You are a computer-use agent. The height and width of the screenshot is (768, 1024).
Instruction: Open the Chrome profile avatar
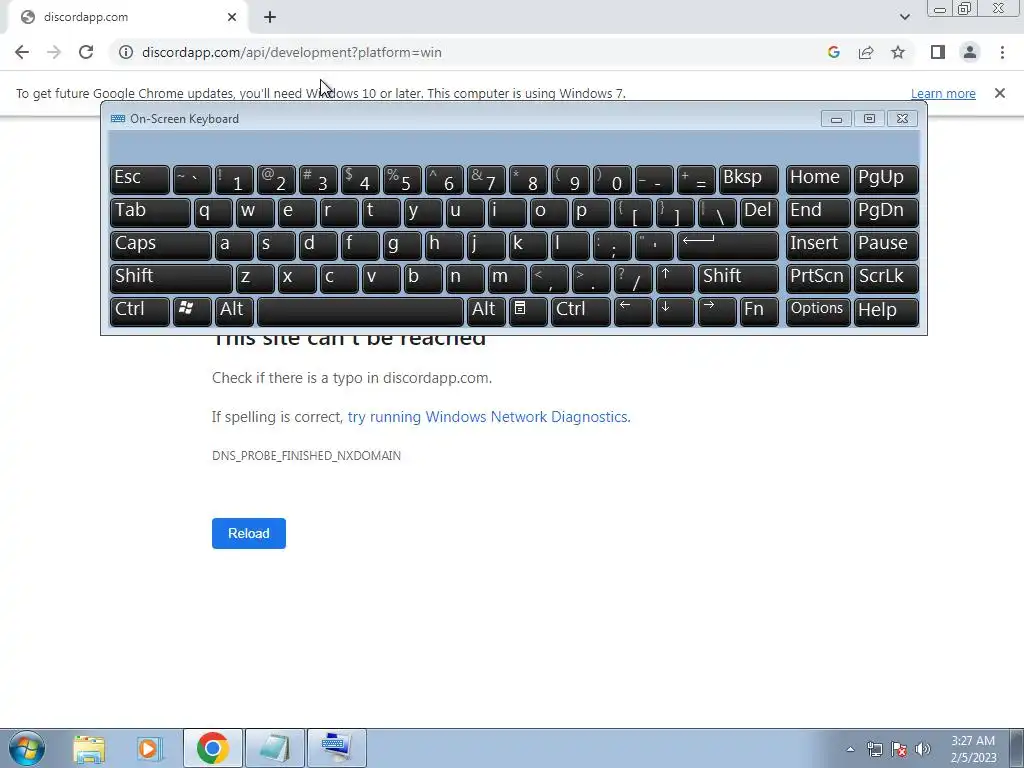pos(970,52)
